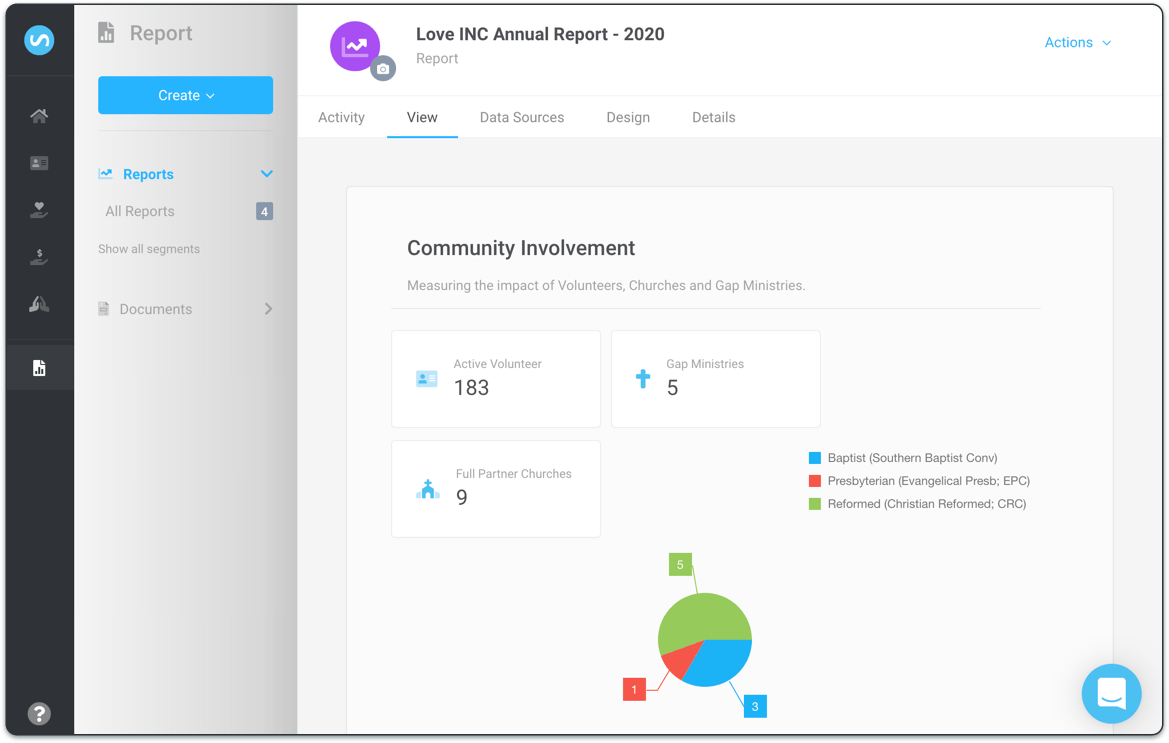Collapse the Reports section chevron

267,174
